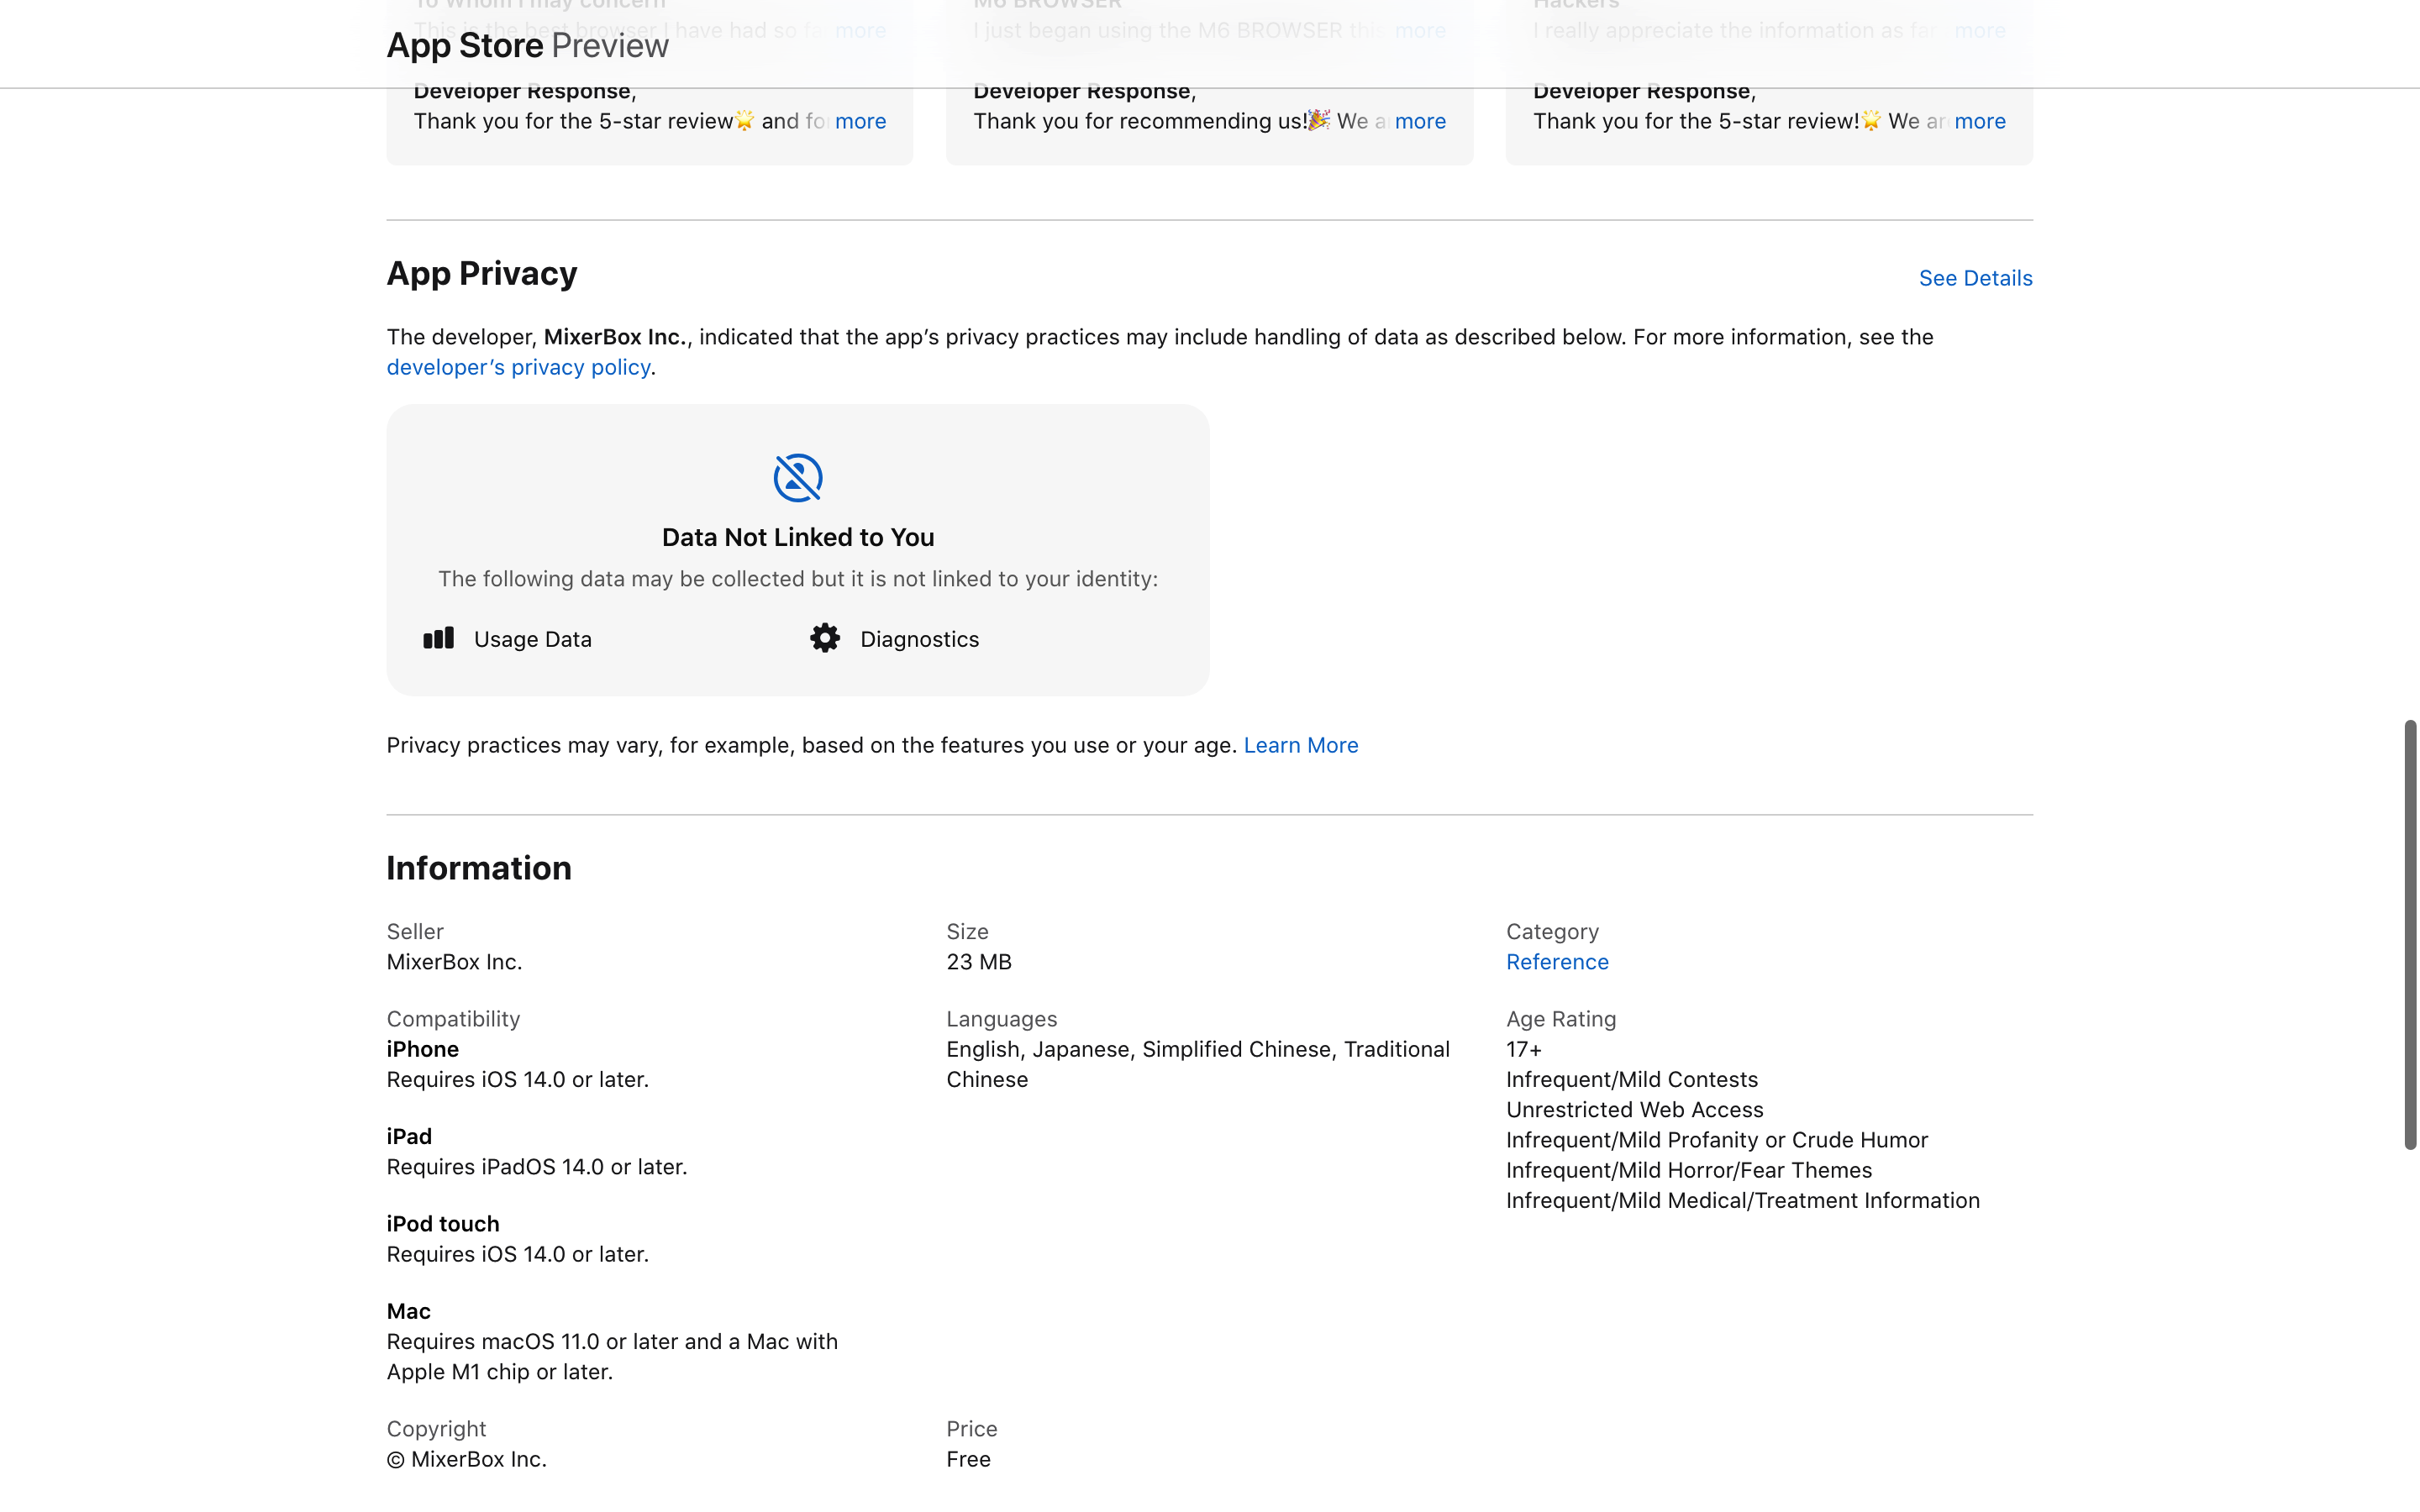The image size is (2420, 1512).
Task: Click 'Unrestricted Web Access' rating line
Action: tap(1634, 1110)
